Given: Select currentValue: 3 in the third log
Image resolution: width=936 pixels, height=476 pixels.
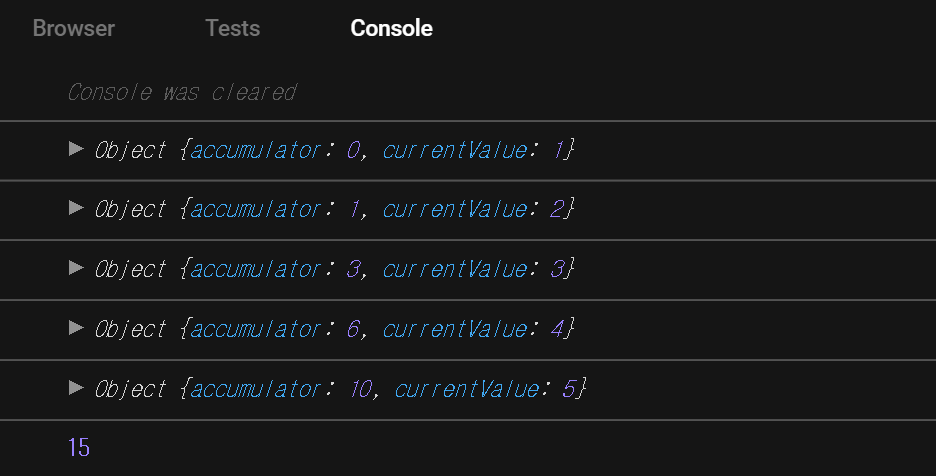Looking at the screenshot, I should point(473,269).
